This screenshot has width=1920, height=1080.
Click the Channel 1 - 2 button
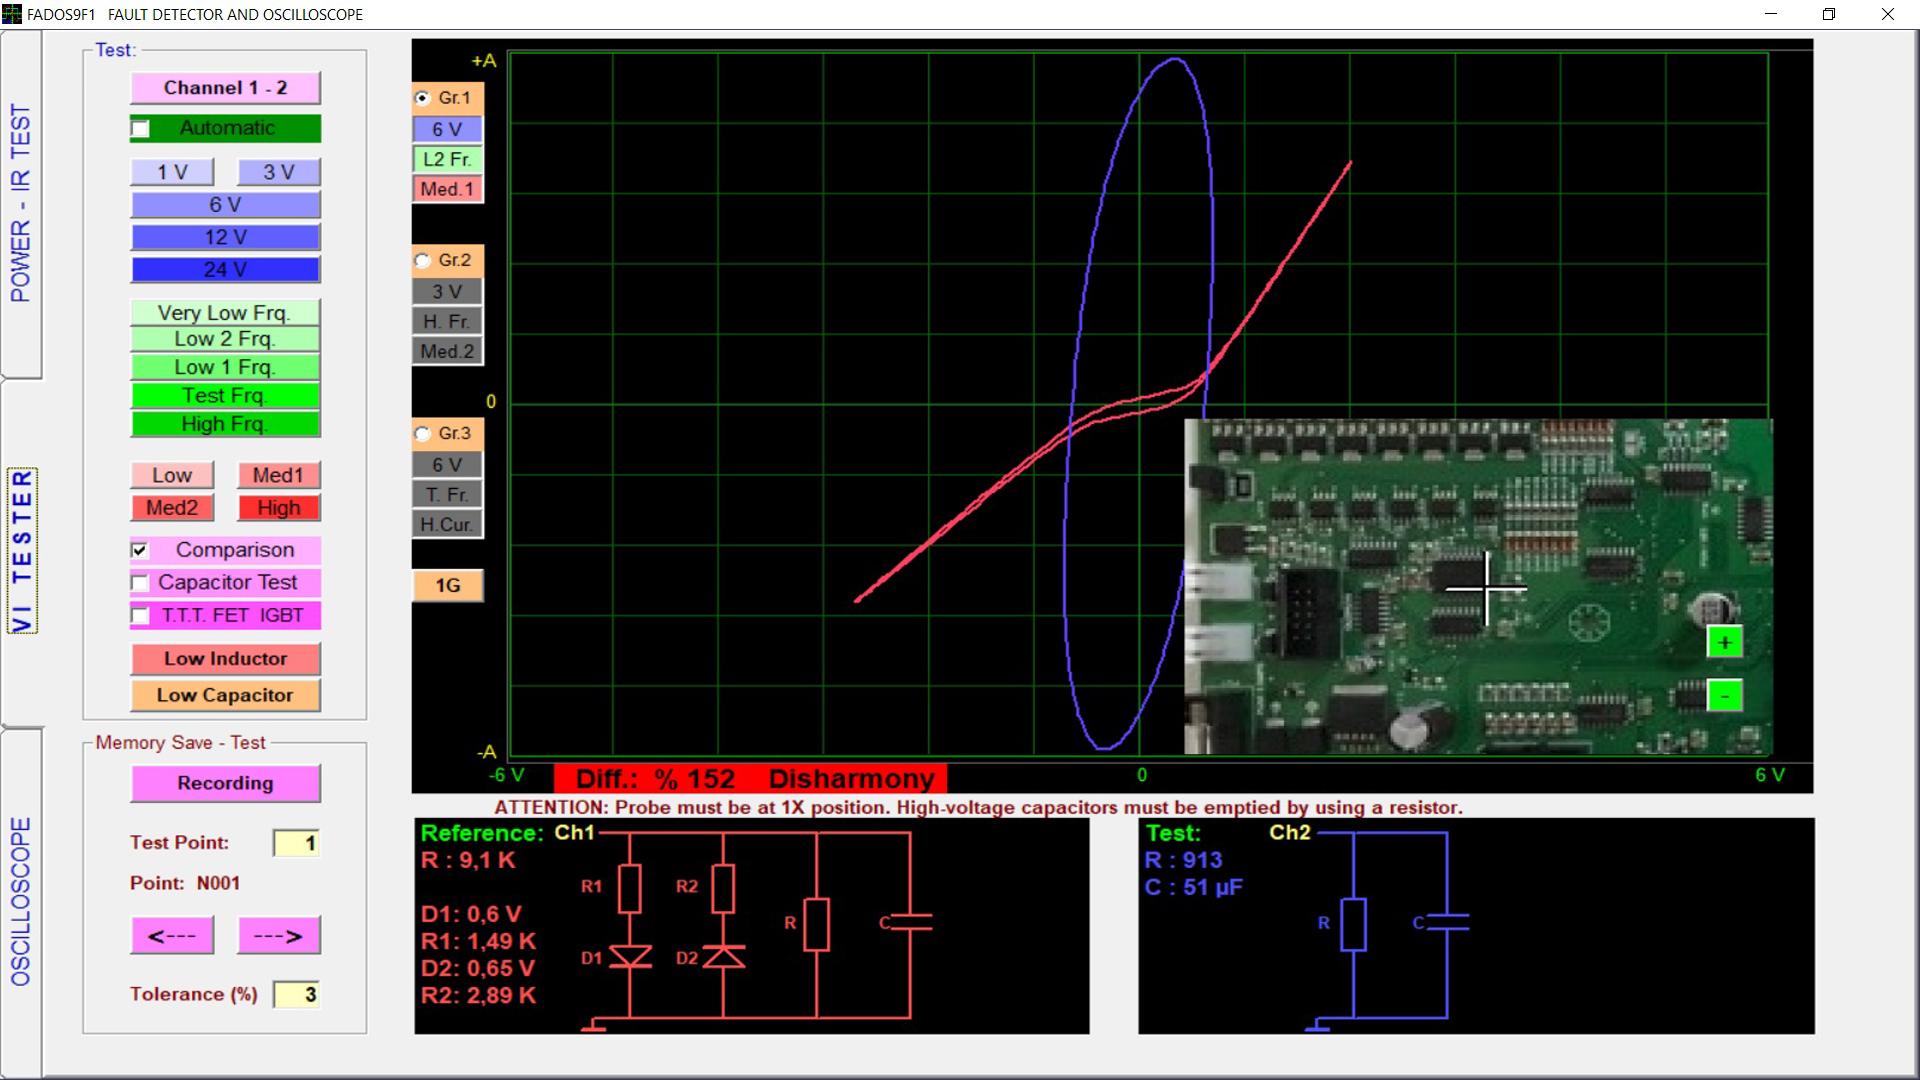click(225, 88)
